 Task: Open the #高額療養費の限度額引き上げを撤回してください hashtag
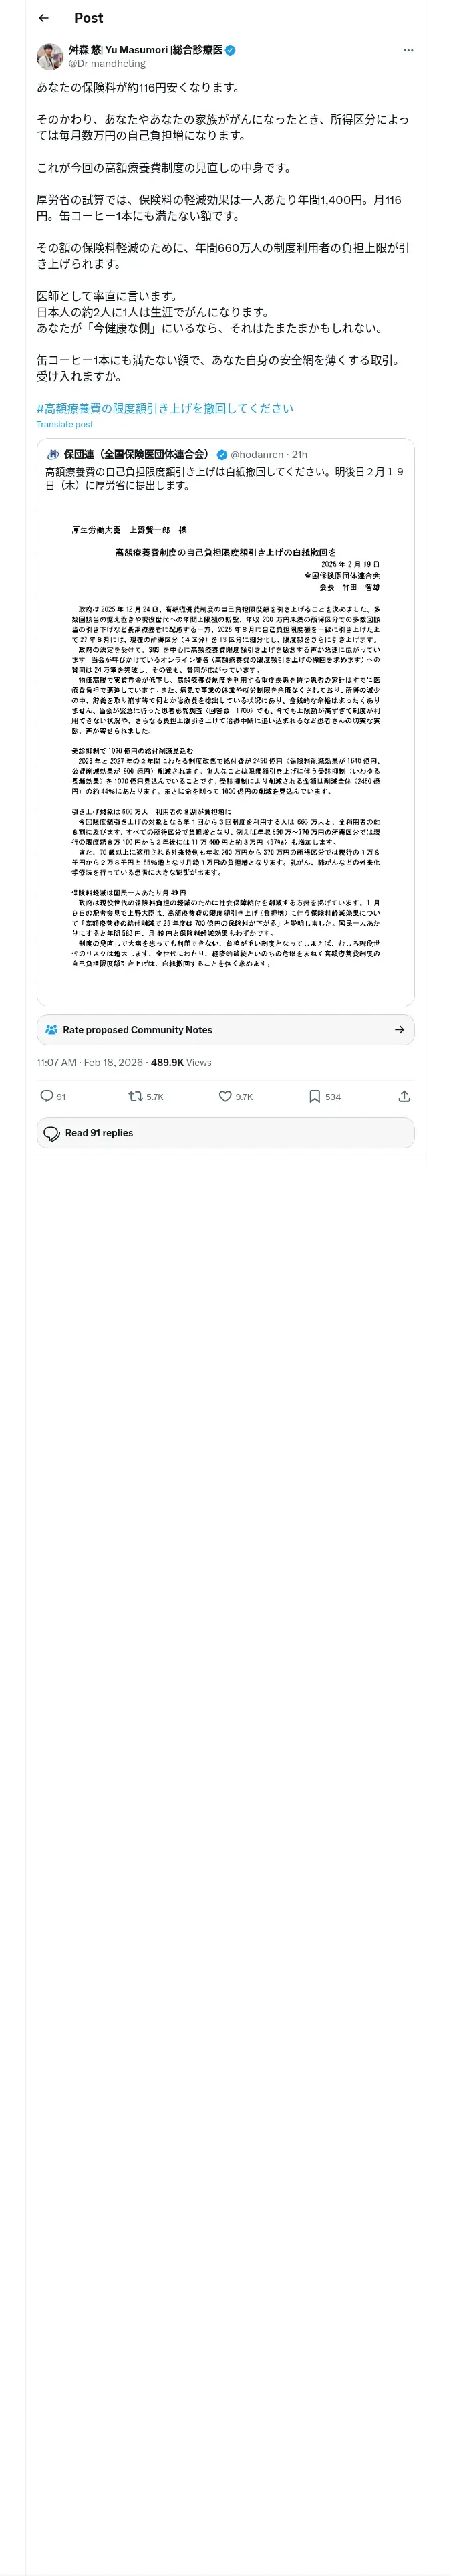pos(165,408)
